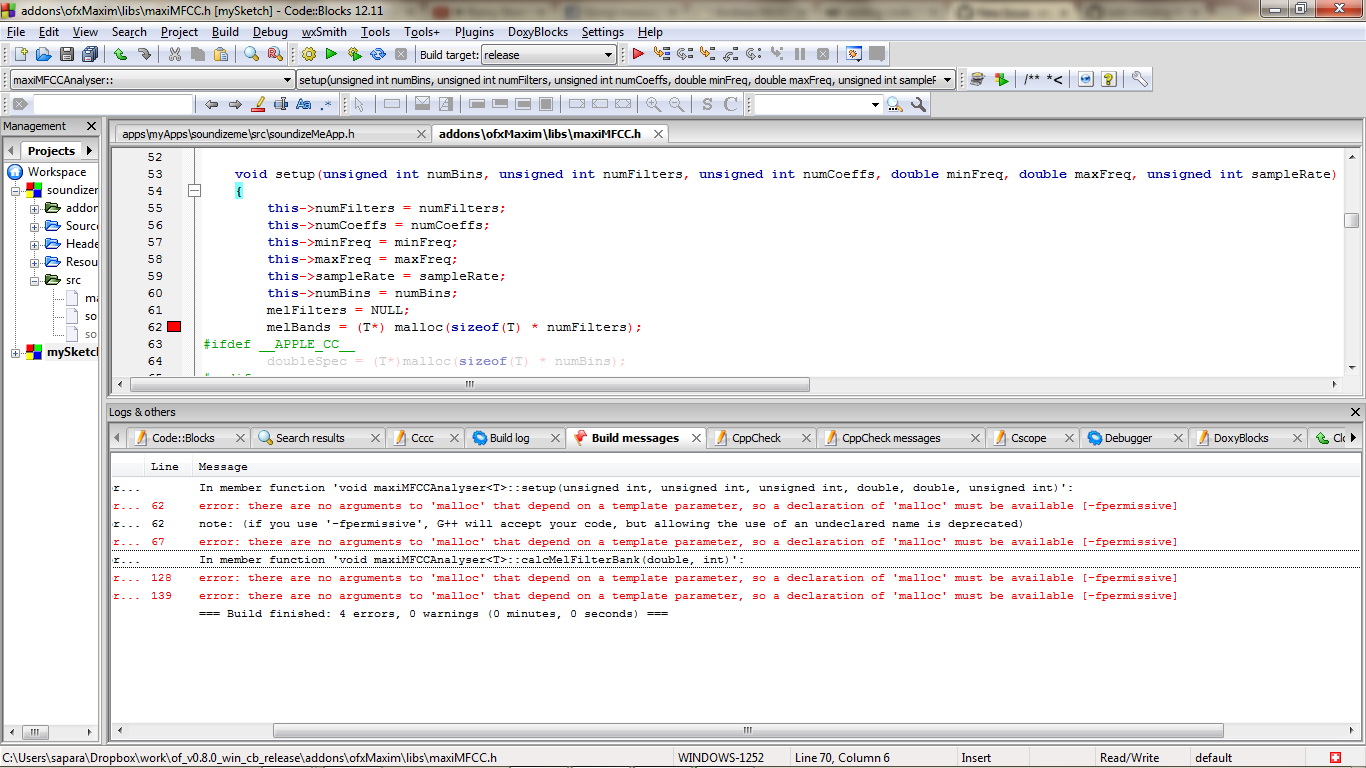Open the File menu

[16, 32]
